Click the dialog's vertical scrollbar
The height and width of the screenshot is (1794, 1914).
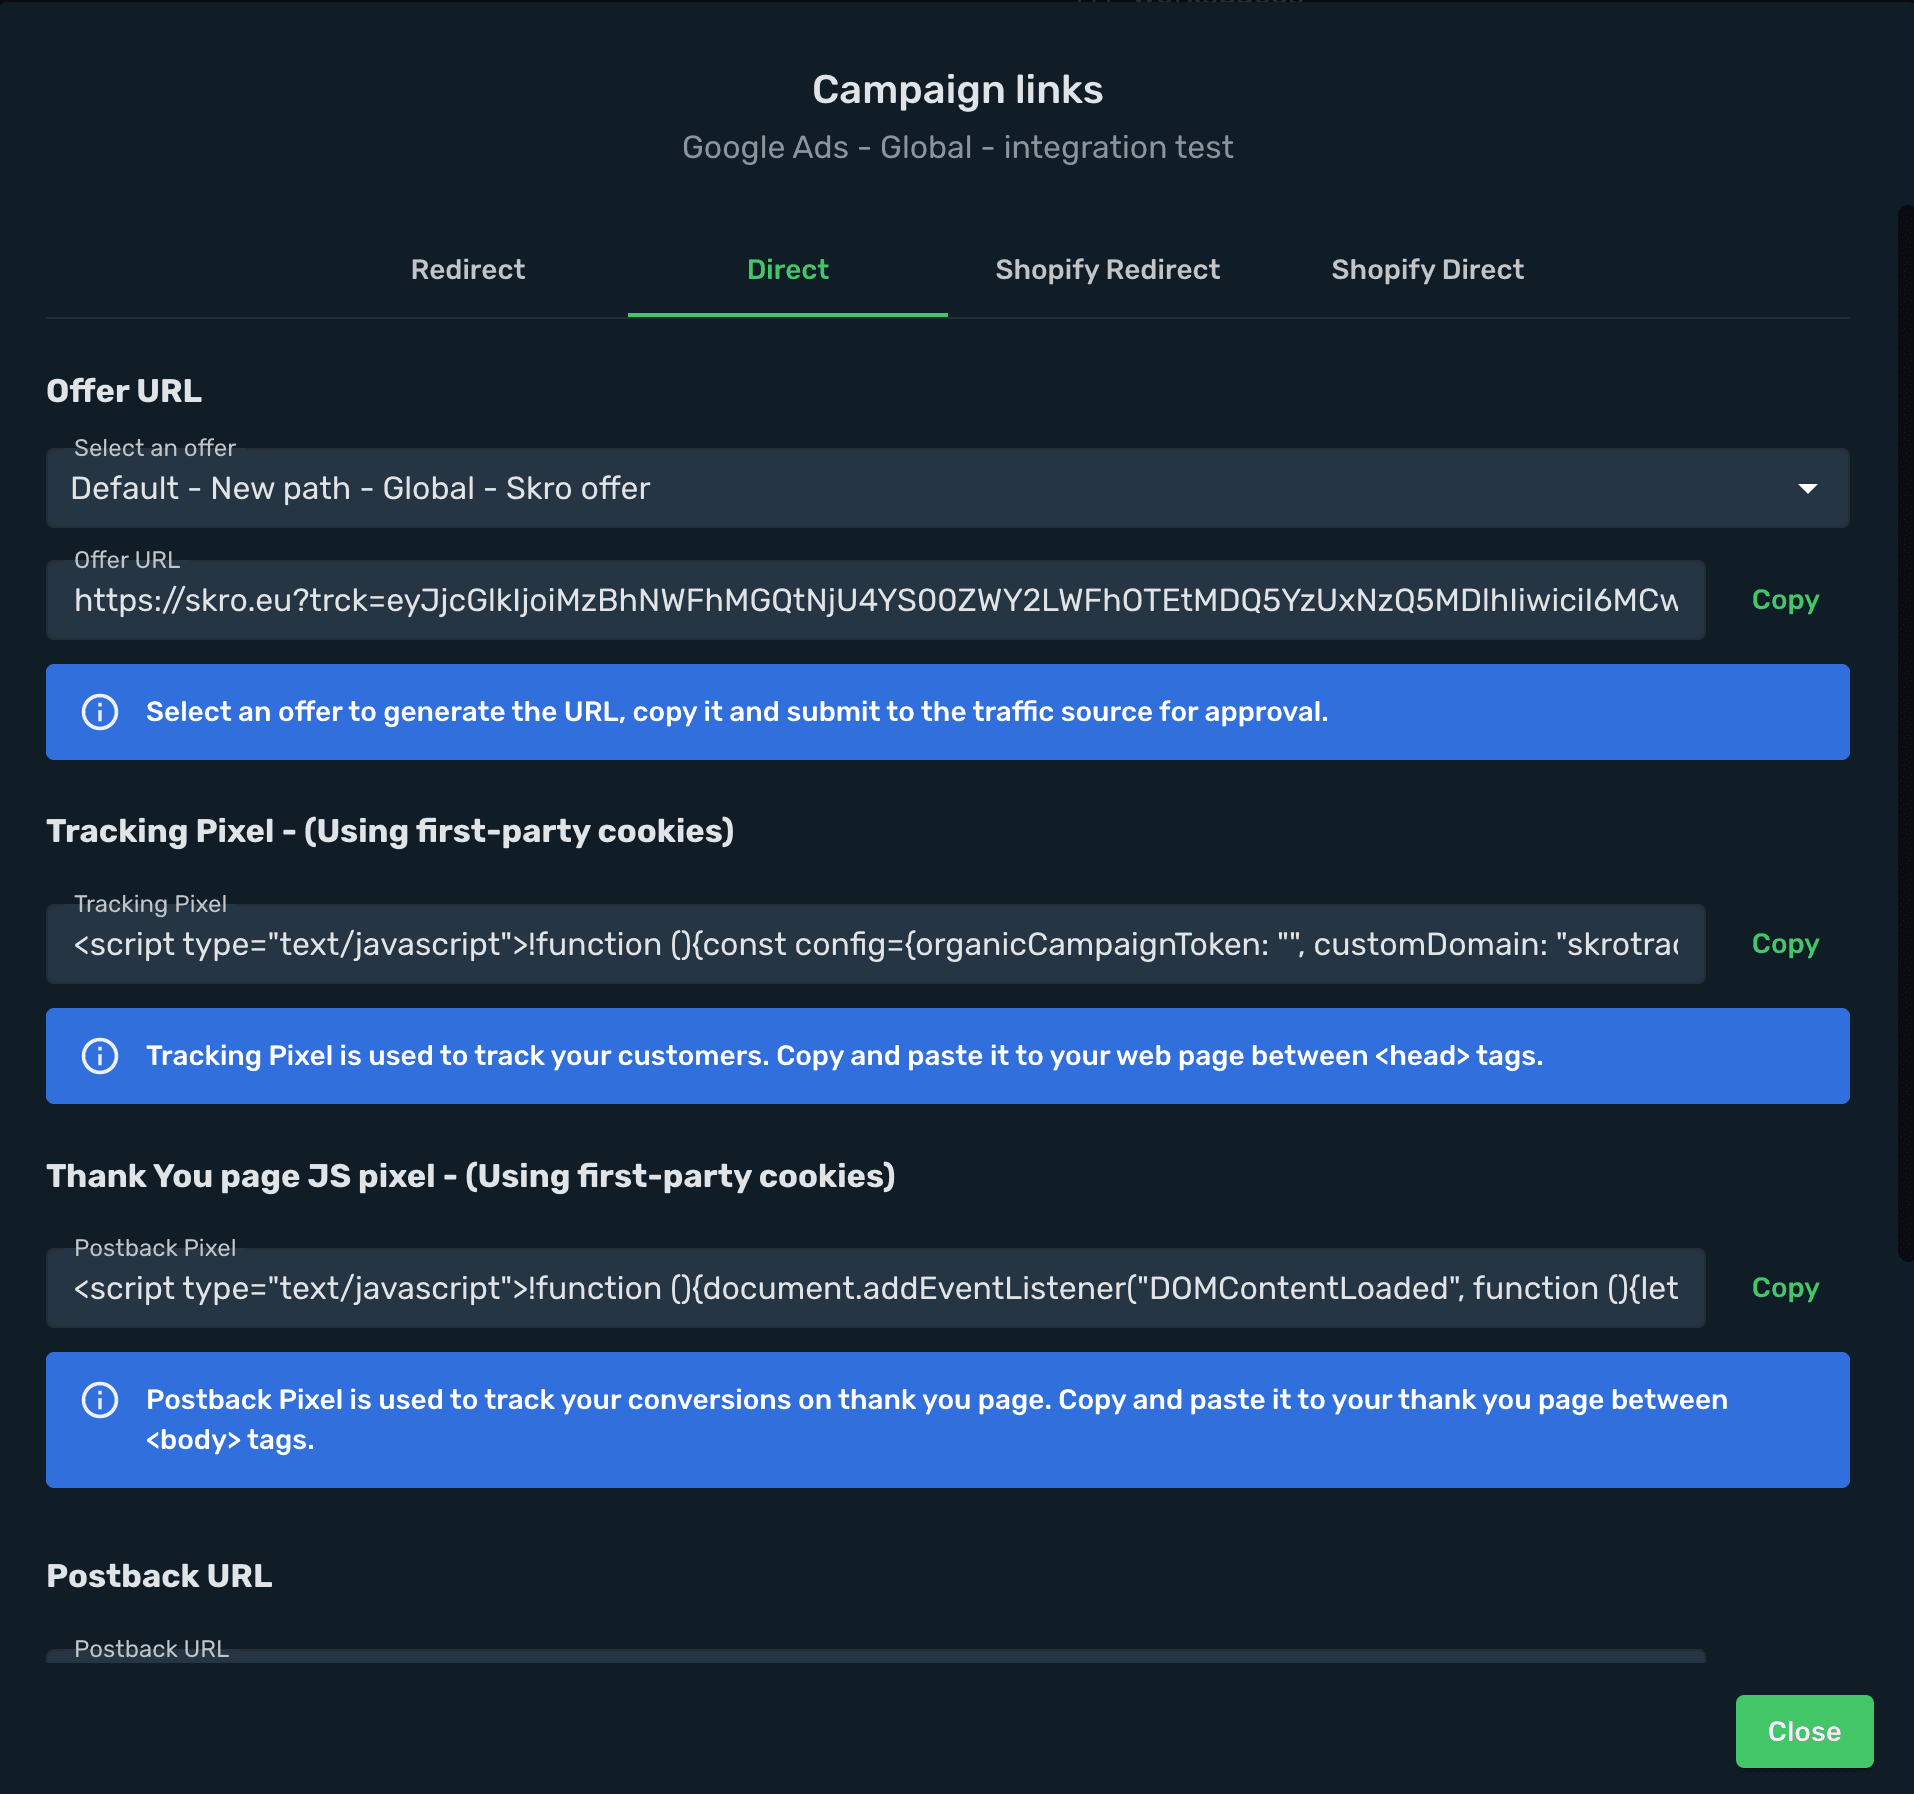click(1905, 732)
